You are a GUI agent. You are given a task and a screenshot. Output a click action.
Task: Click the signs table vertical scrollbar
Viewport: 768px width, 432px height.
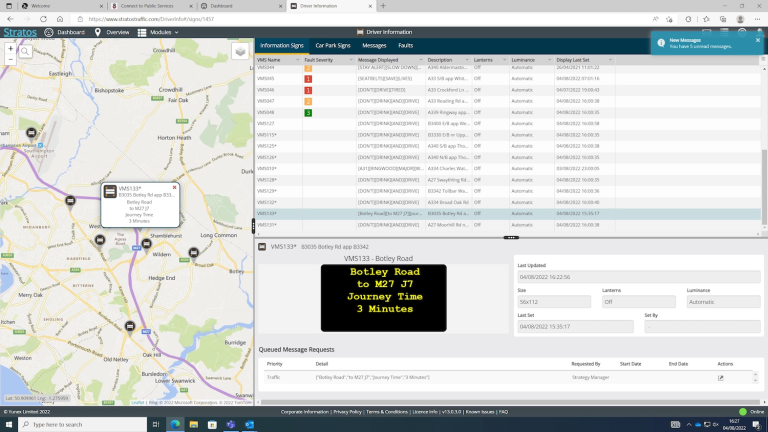(765, 186)
